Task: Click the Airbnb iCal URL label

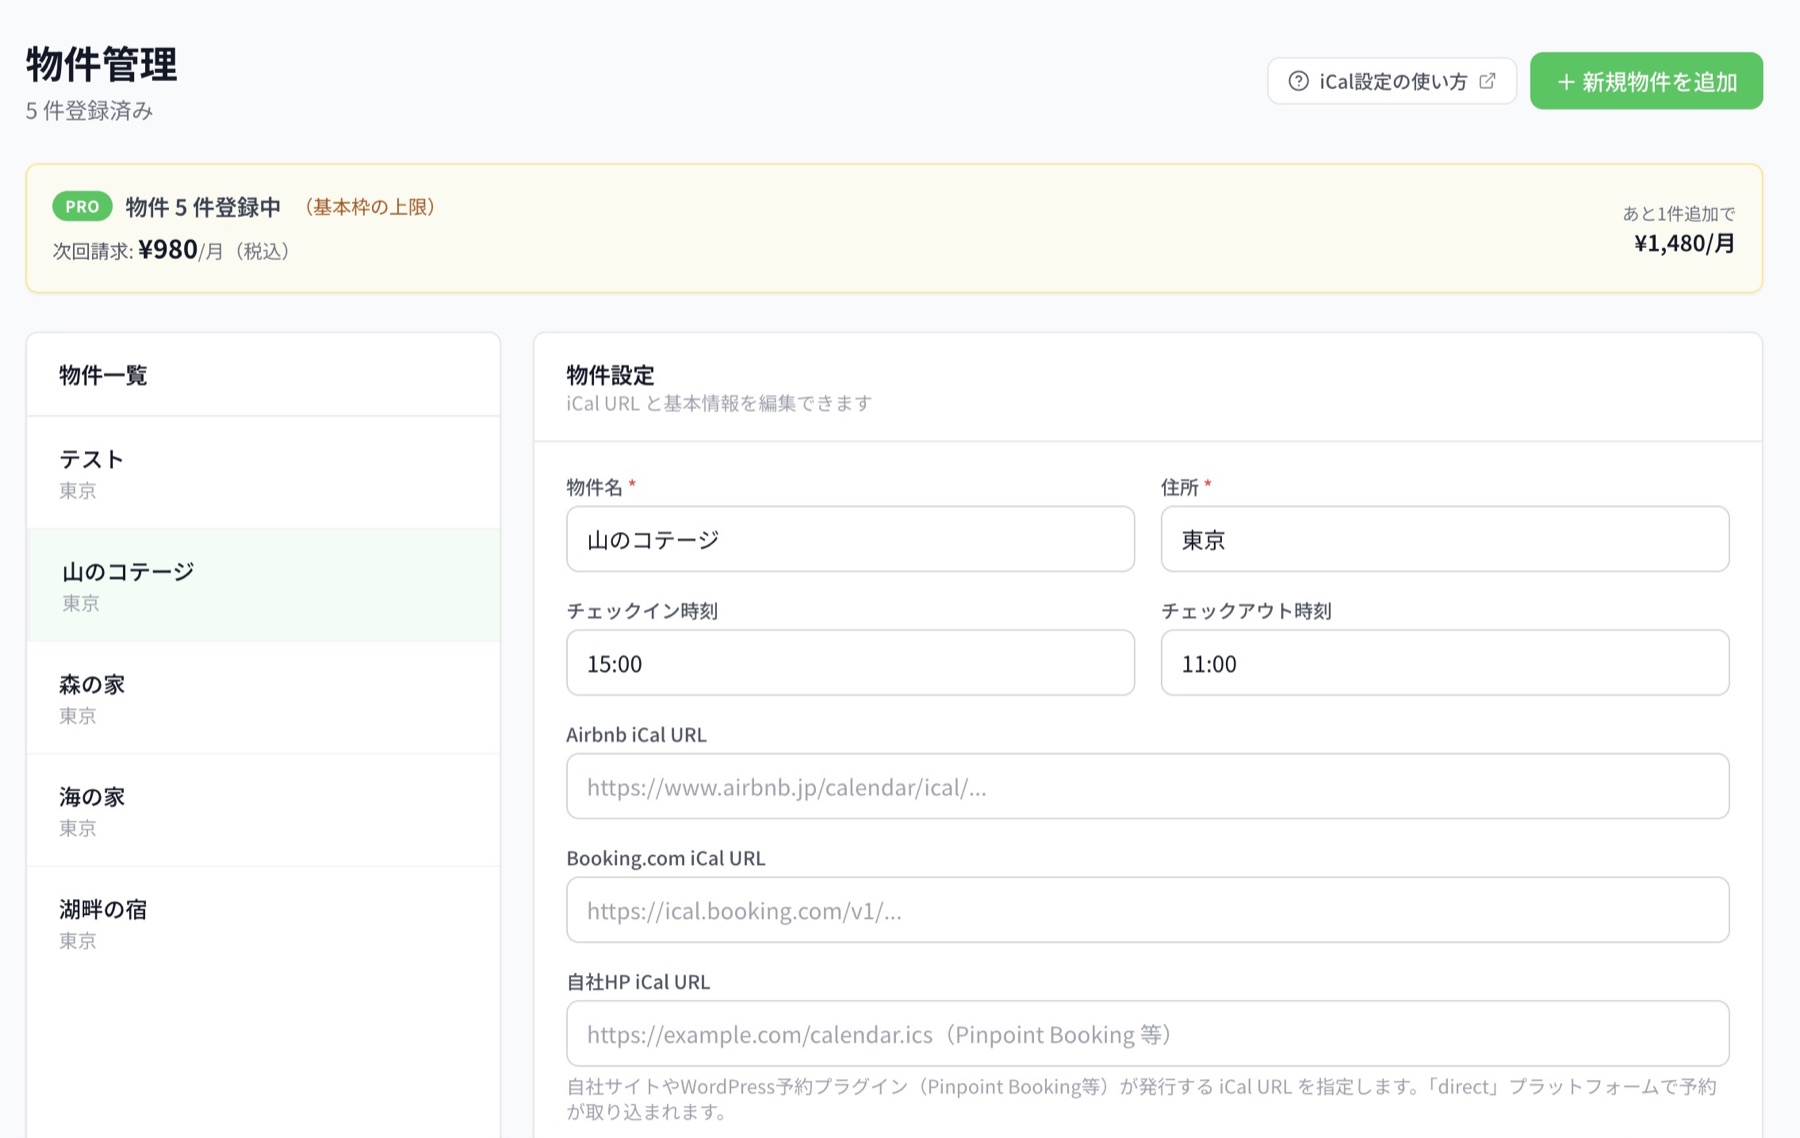Action: tap(636, 735)
